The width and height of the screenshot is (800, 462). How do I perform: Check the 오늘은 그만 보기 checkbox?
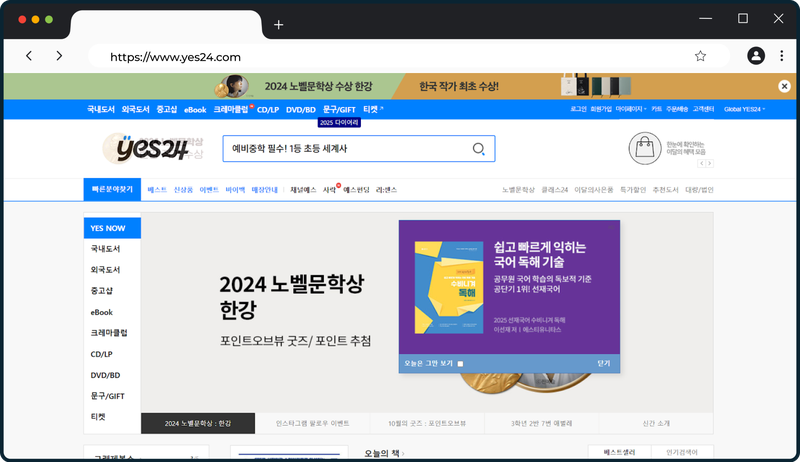[460, 364]
